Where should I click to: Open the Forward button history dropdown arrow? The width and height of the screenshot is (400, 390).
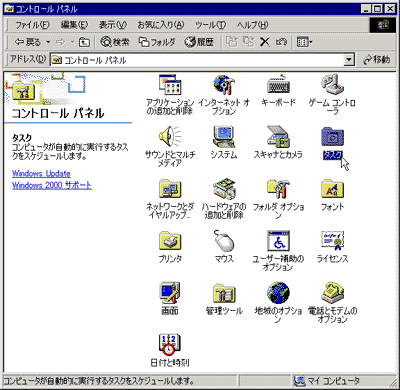pyautogui.click(x=72, y=42)
